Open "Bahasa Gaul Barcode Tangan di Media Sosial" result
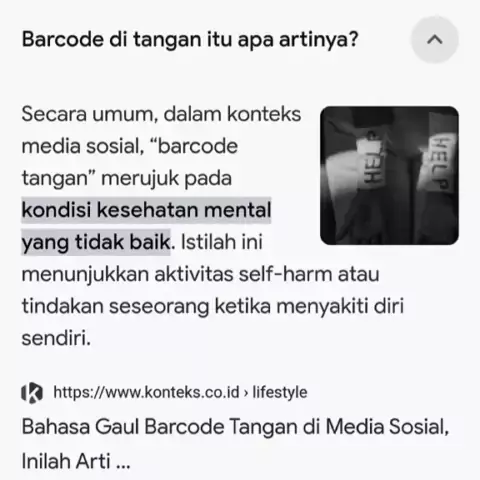The image size is (480, 480). click(234, 427)
